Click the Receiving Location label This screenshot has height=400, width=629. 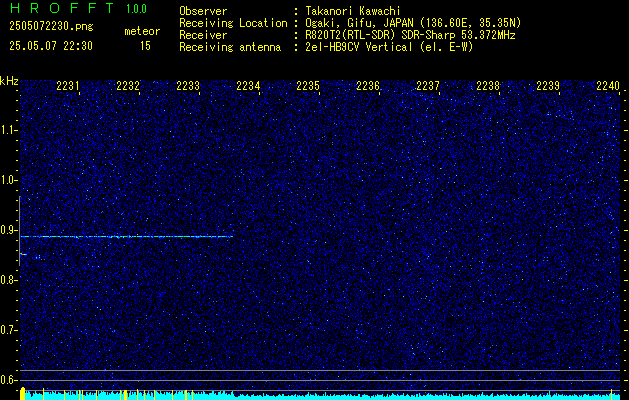[233, 23]
